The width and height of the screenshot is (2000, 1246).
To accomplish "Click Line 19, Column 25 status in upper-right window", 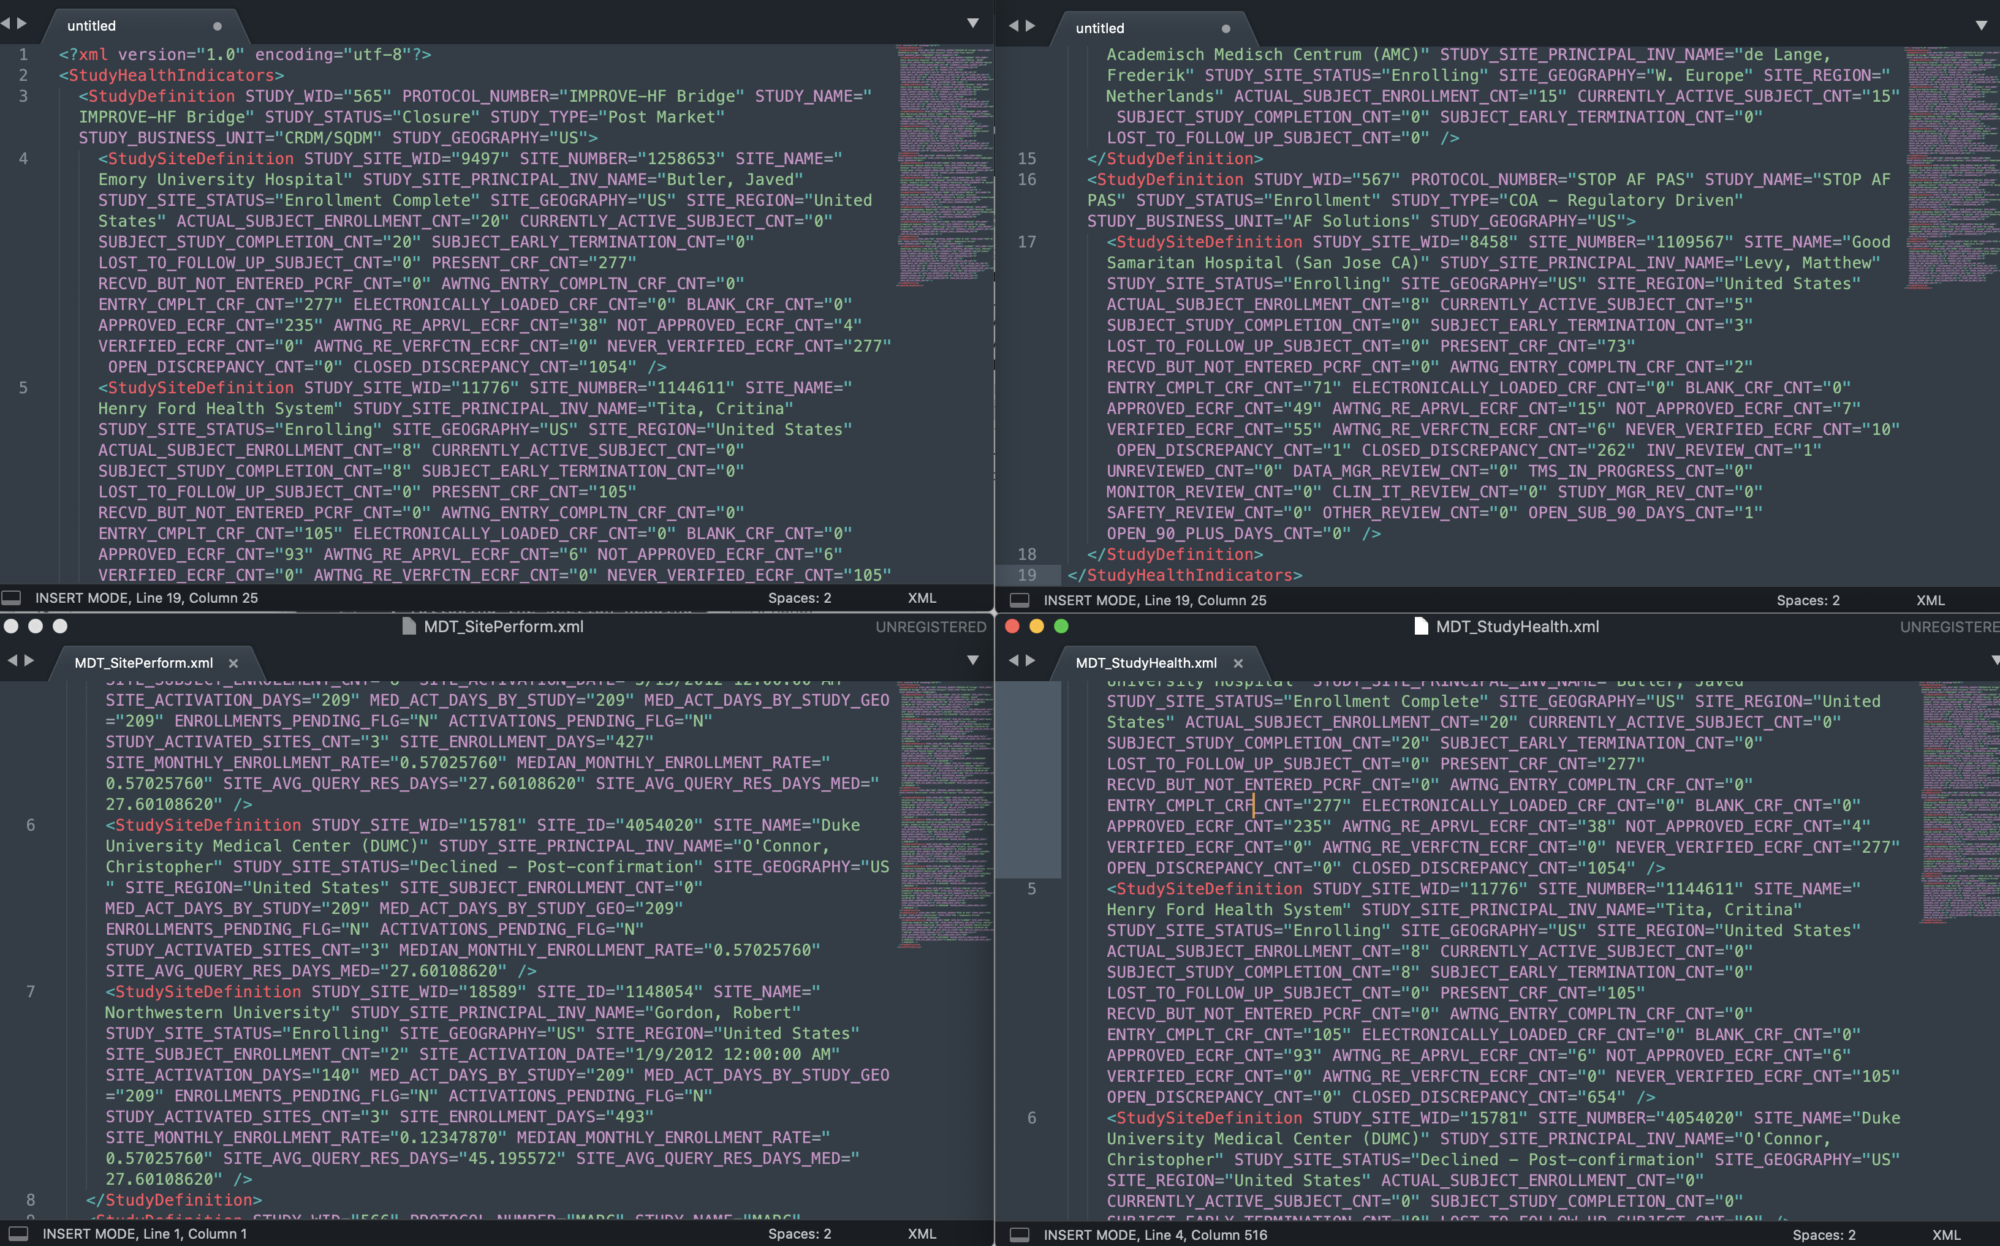I will (1205, 600).
